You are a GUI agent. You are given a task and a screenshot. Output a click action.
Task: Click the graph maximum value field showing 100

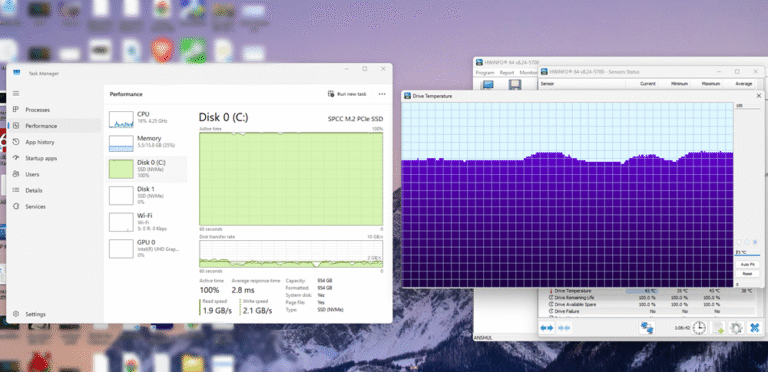(747, 106)
